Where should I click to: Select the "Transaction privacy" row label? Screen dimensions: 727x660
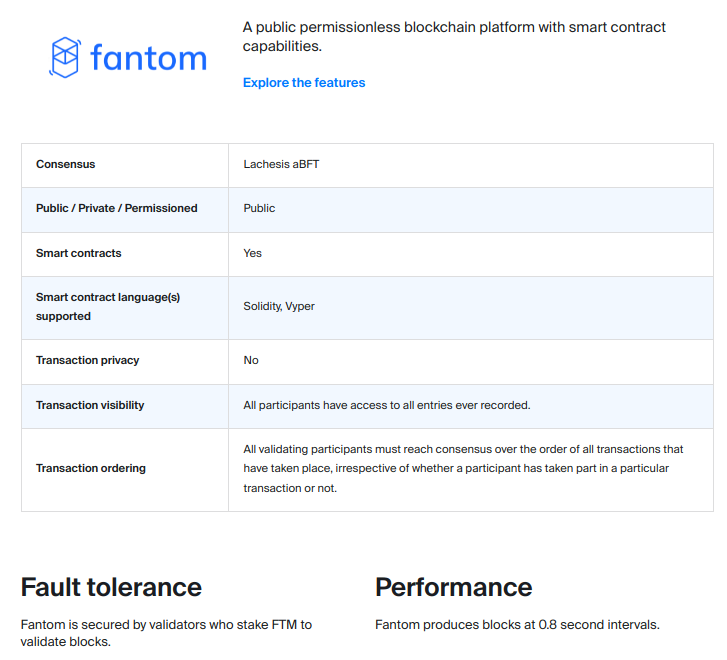88,360
